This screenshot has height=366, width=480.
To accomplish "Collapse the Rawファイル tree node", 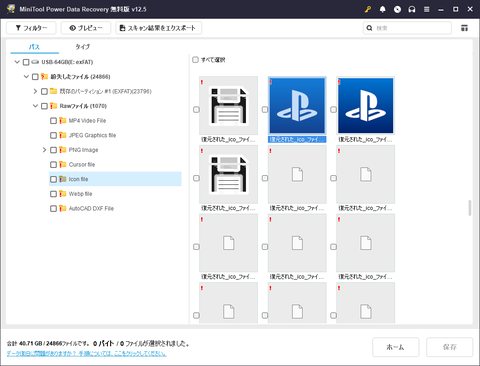I will pyautogui.click(x=35, y=106).
